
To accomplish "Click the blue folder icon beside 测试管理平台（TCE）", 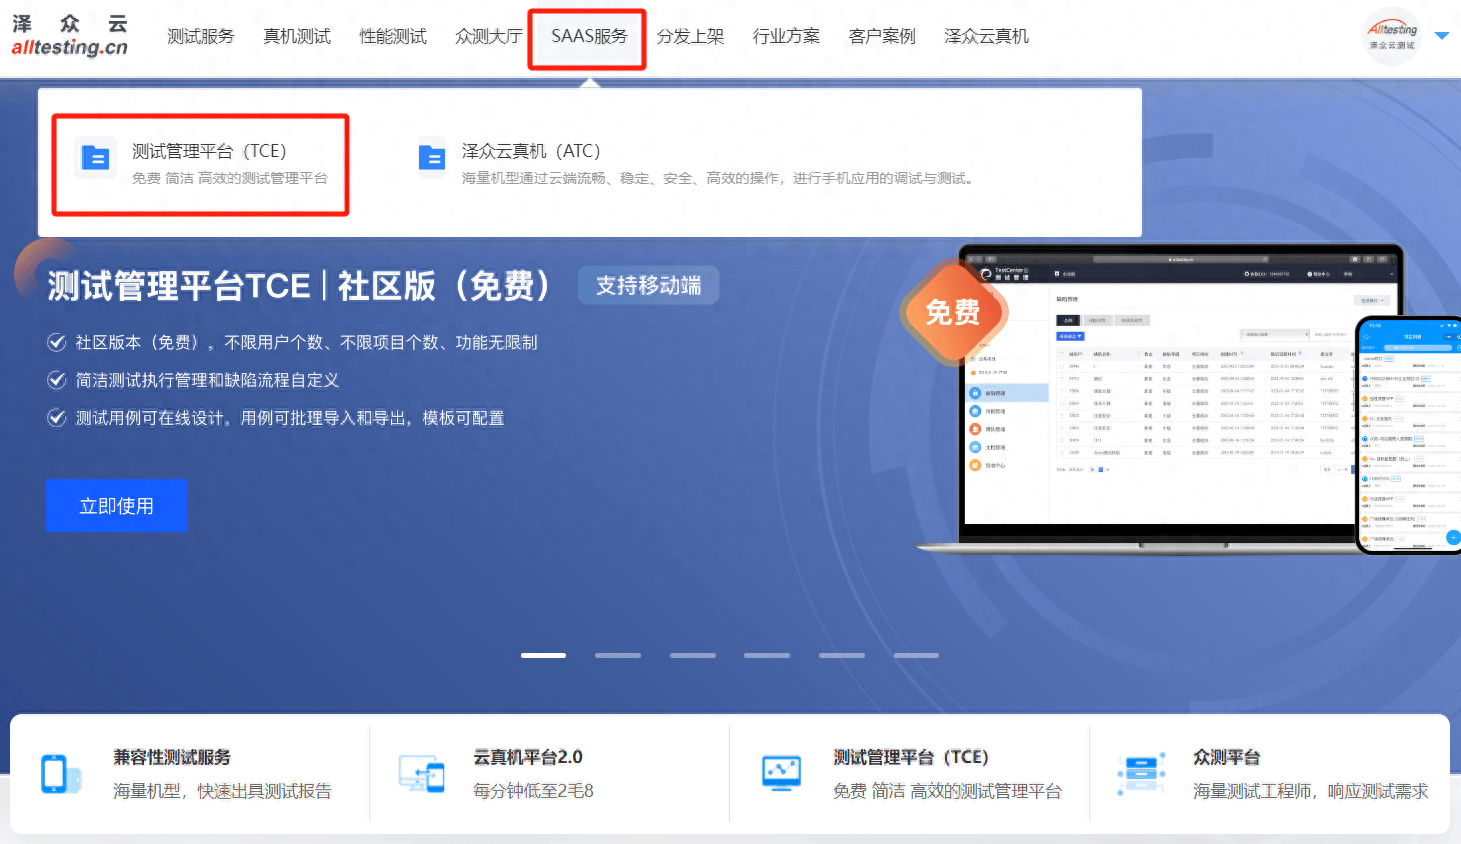I will coord(94,156).
